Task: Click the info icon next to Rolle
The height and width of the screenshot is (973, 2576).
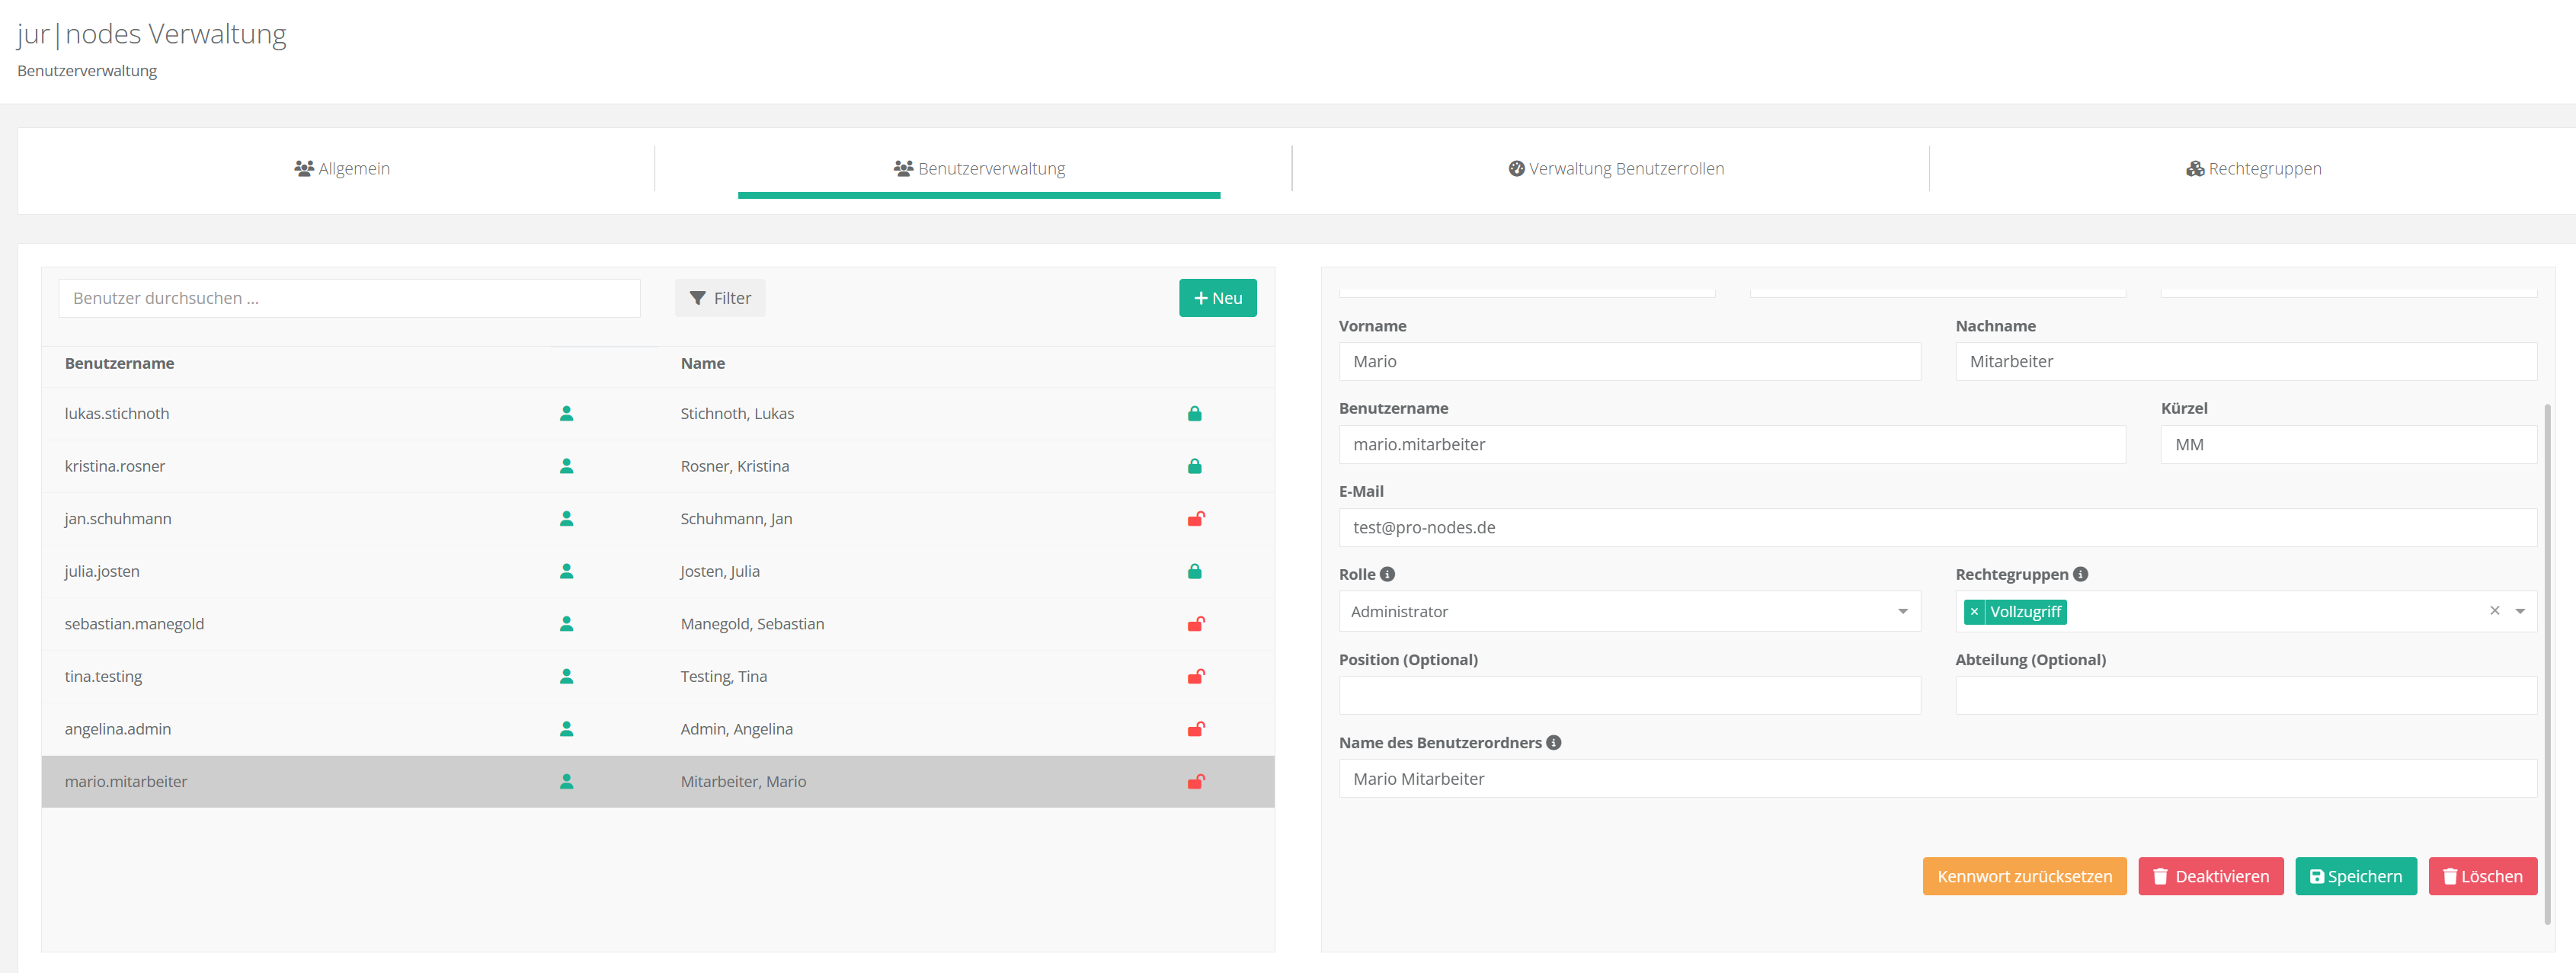Action: tap(1387, 574)
